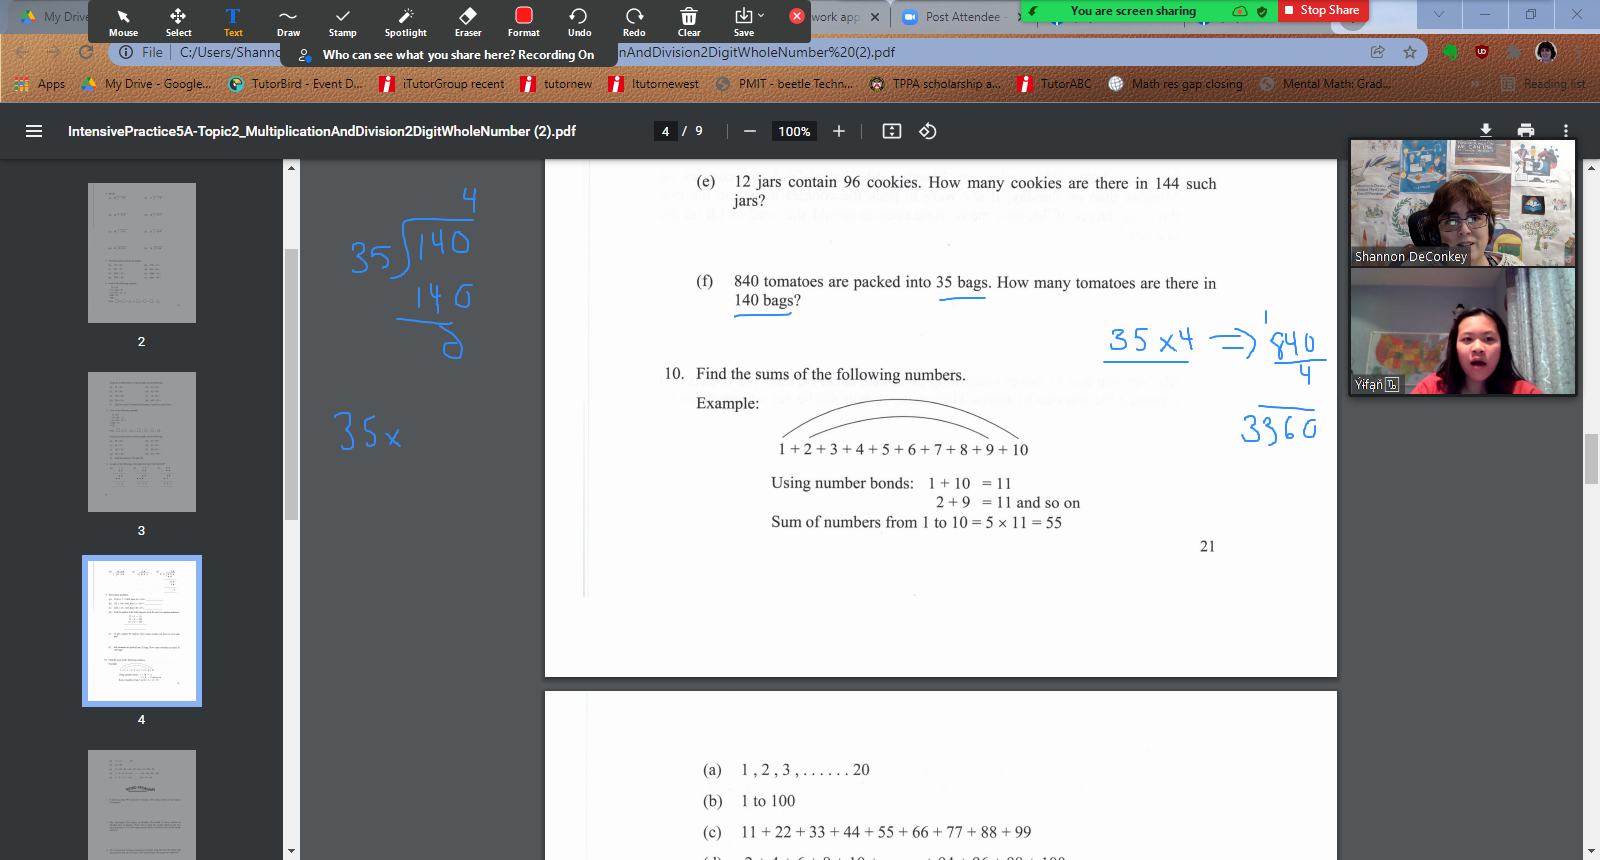The image size is (1600, 860).
Task: Open TutorABC bookmark
Action: coord(1054,84)
